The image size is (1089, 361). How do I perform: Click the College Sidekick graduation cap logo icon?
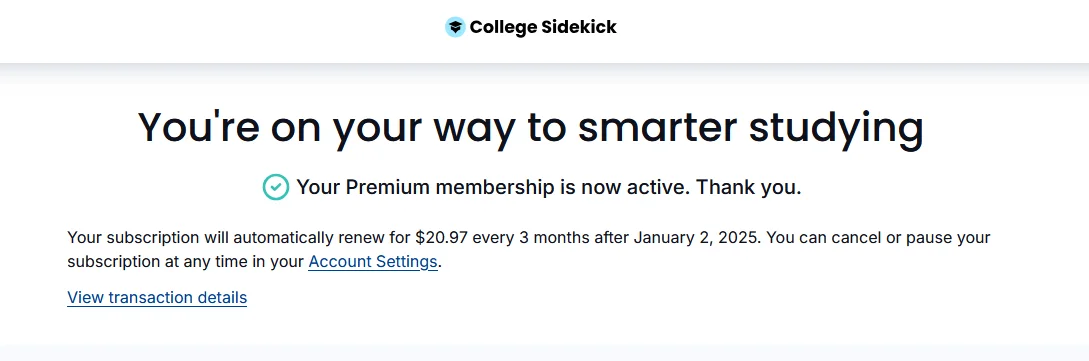point(455,27)
